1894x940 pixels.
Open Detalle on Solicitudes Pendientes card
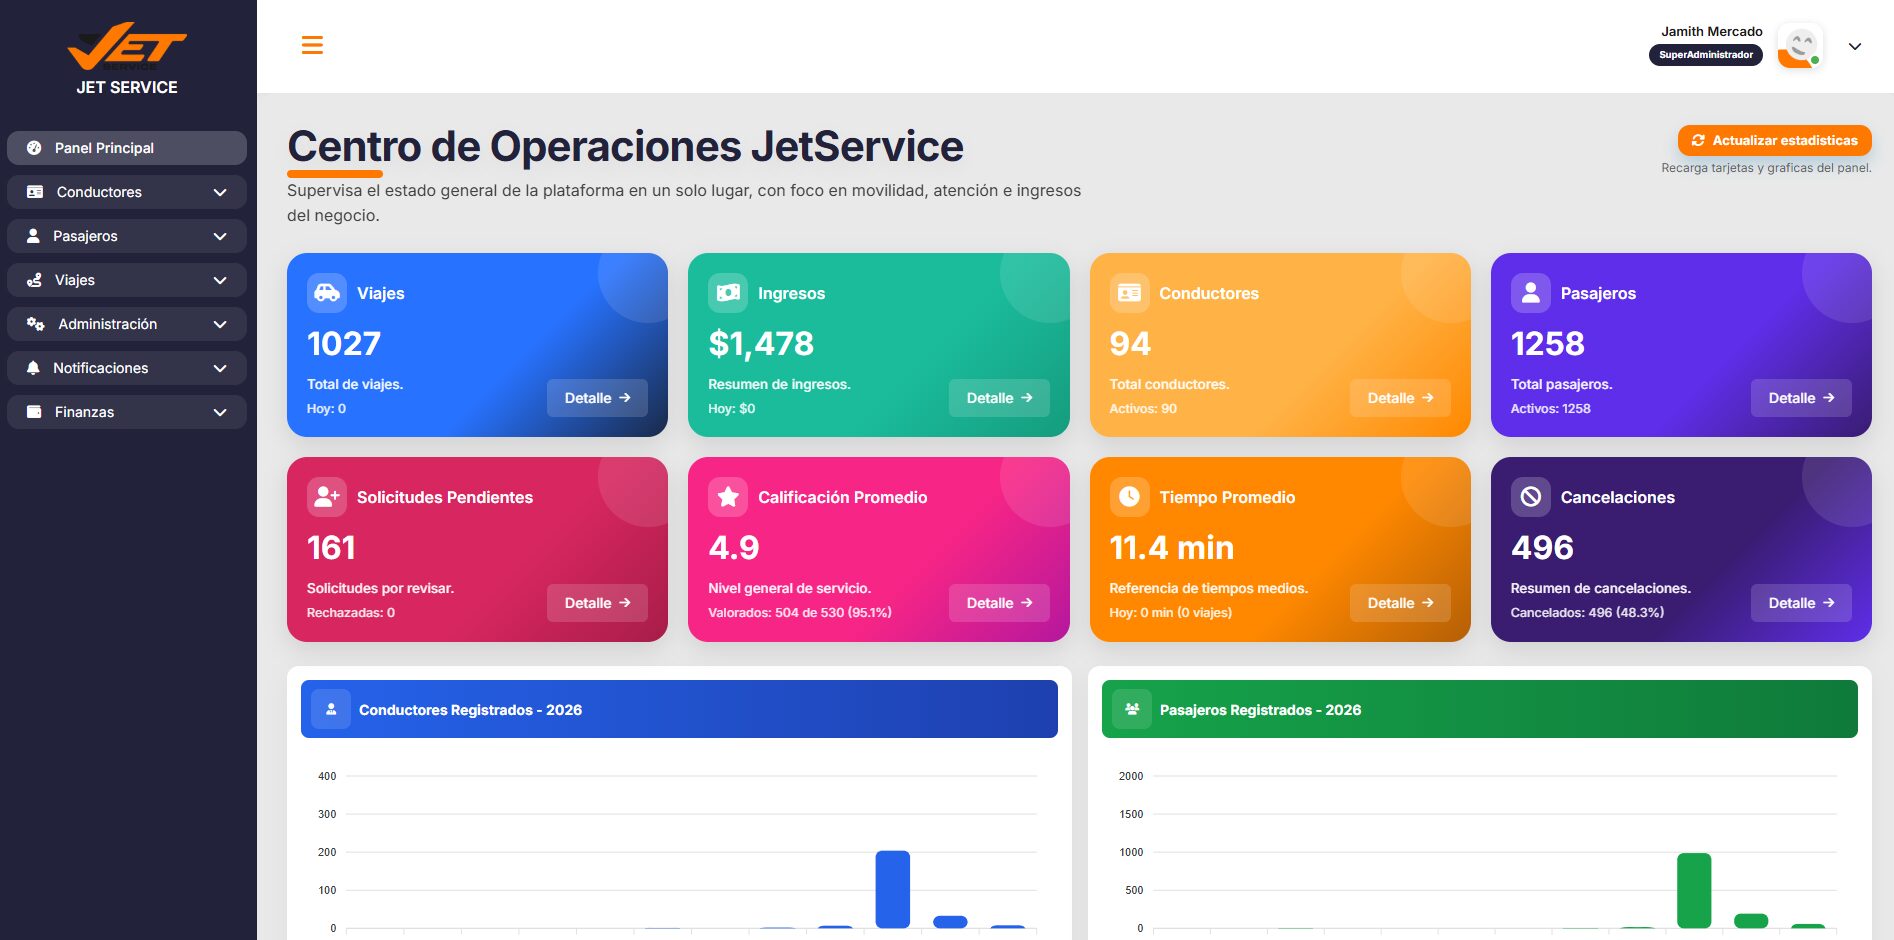point(597,603)
